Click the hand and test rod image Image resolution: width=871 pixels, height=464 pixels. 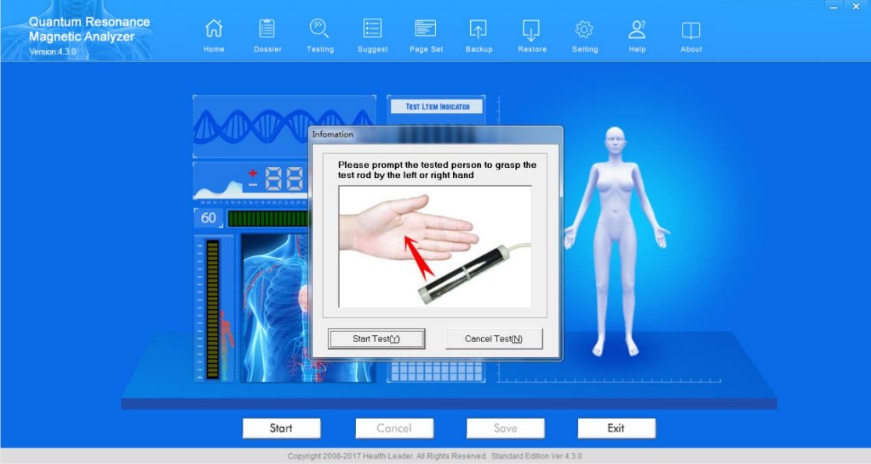point(435,246)
